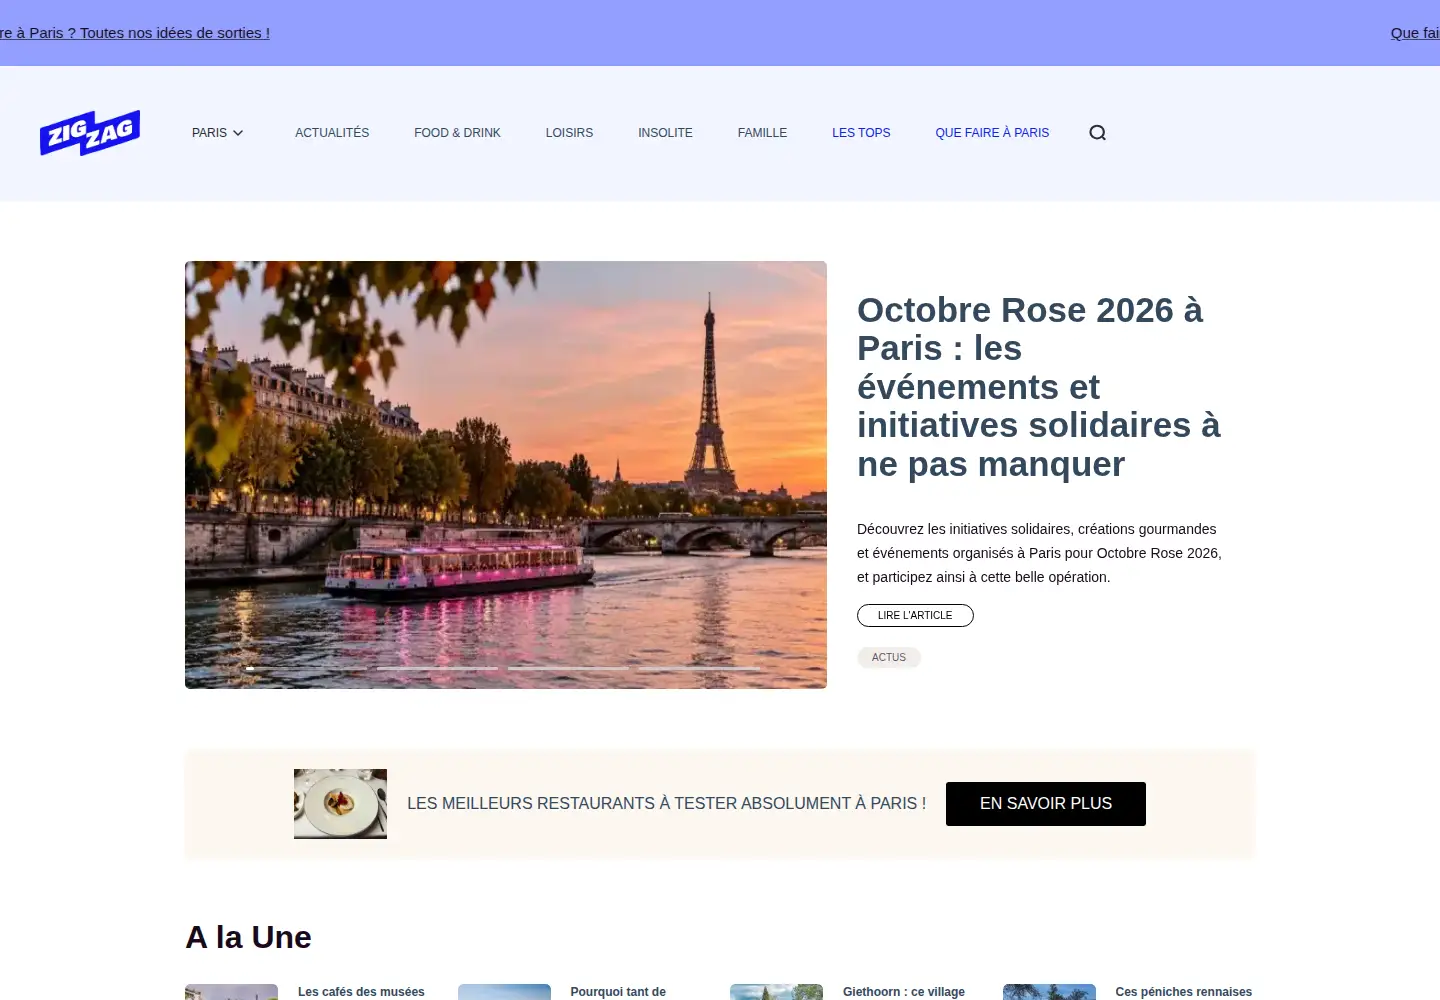1440x1000 pixels.
Task: Expand the Paris dropdown menu
Action: (218, 133)
